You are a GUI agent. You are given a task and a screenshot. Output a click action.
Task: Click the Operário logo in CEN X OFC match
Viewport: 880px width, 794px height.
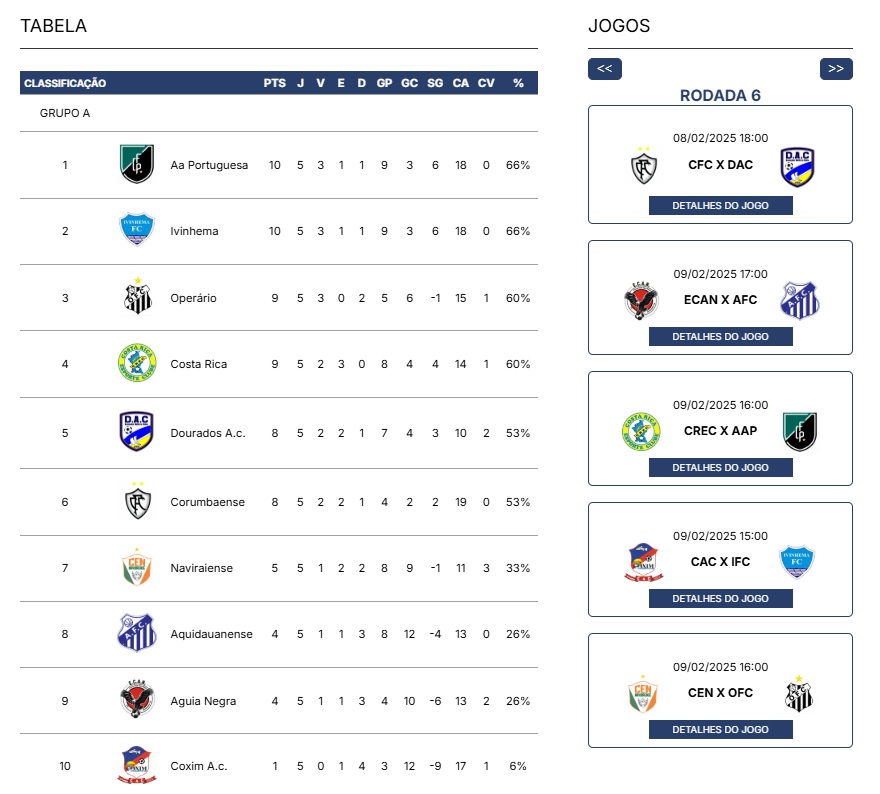click(799, 694)
